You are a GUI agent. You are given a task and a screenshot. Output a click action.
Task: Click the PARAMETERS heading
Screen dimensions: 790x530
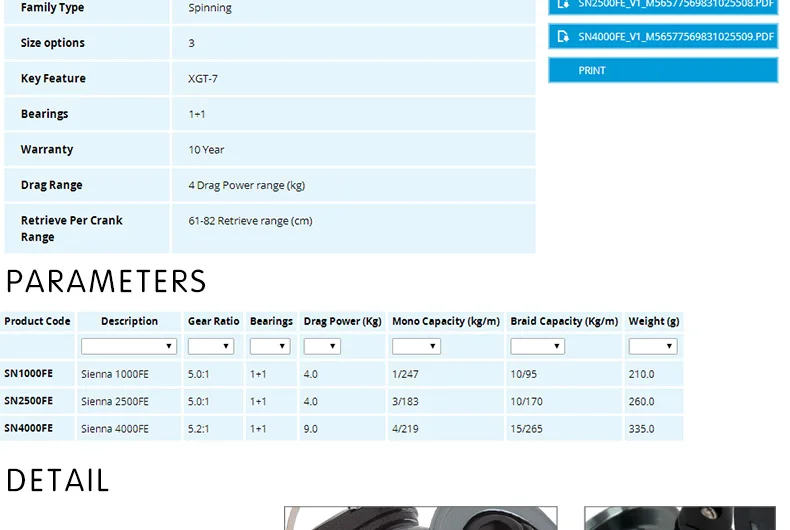[106, 281]
